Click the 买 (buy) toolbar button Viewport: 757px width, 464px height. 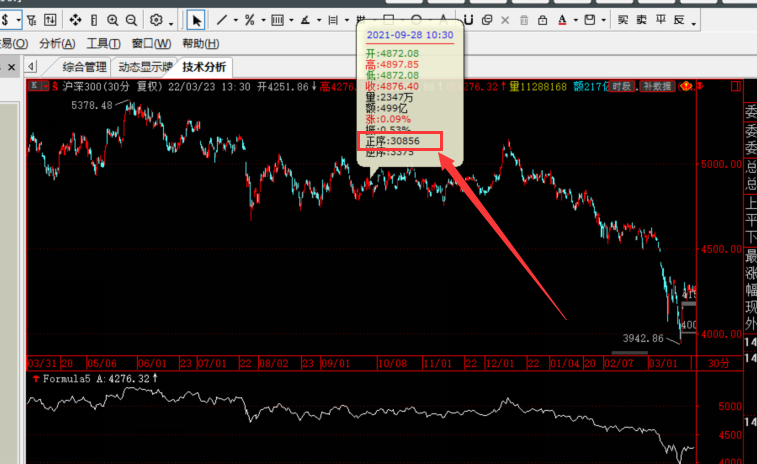[623, 20]
